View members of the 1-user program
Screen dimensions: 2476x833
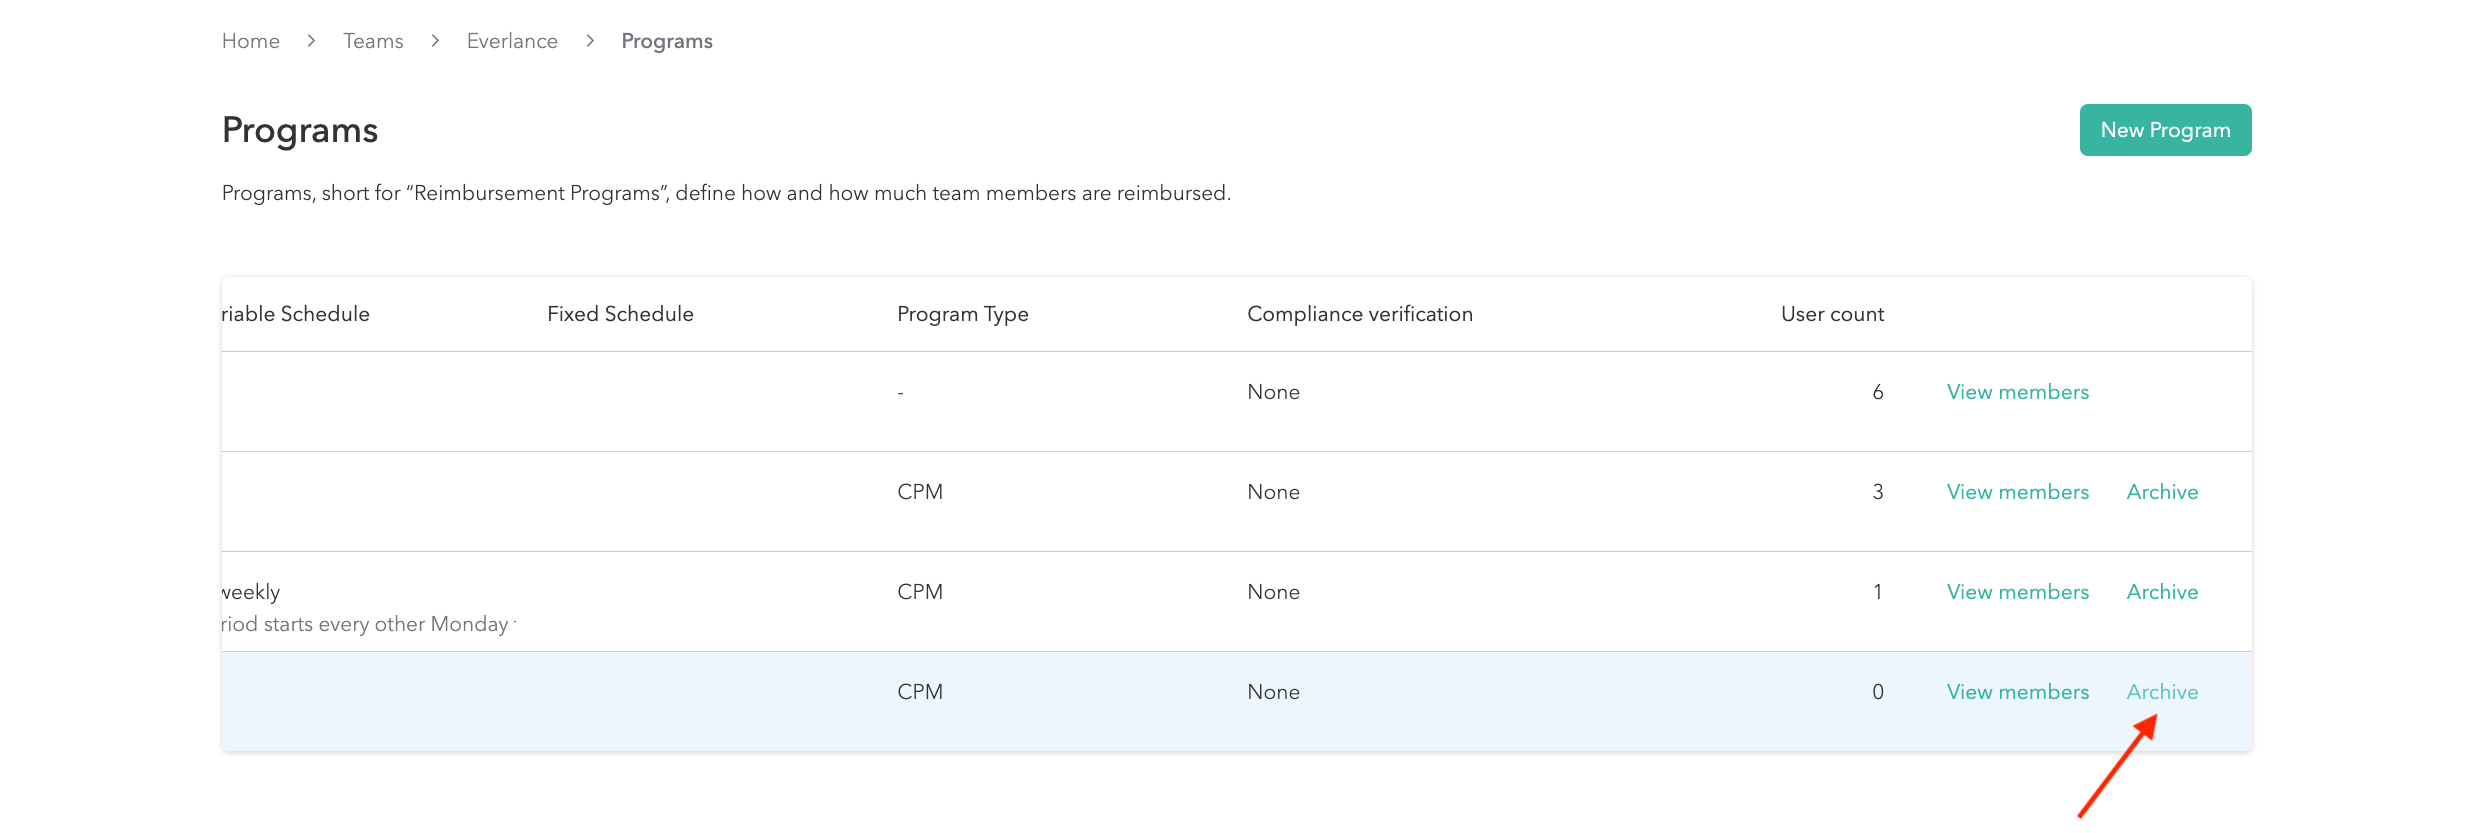tap(2017, 592)
